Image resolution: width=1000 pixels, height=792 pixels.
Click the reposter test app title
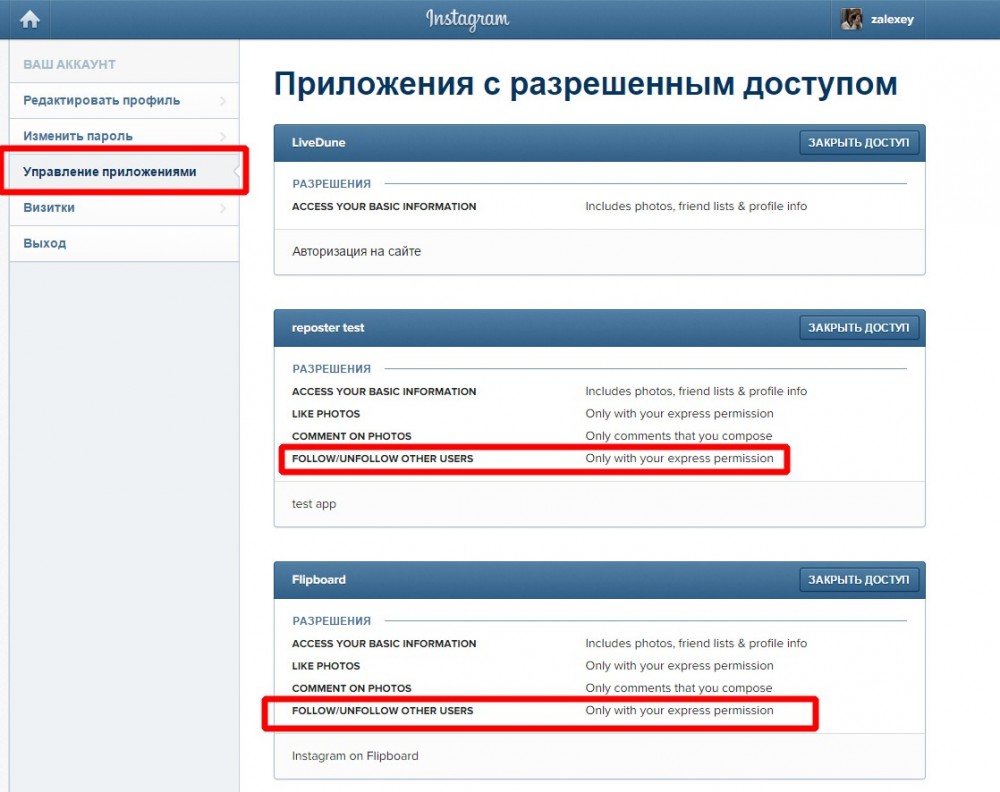pos(328,328)
